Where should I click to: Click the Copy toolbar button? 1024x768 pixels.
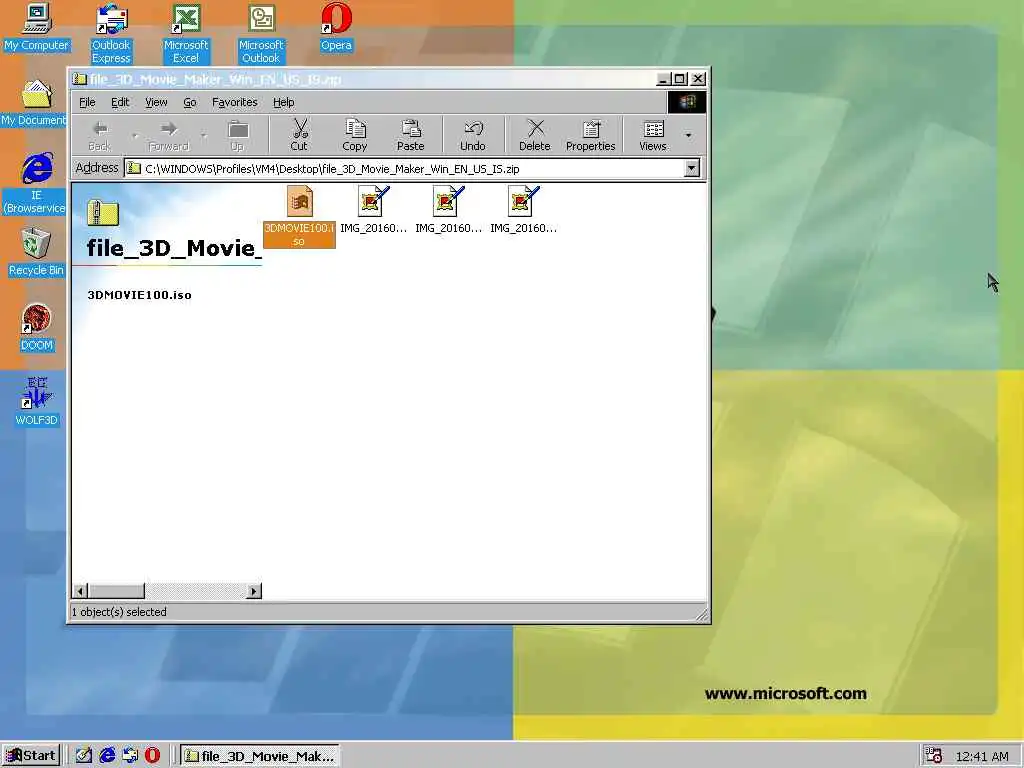tap(355, 135)
